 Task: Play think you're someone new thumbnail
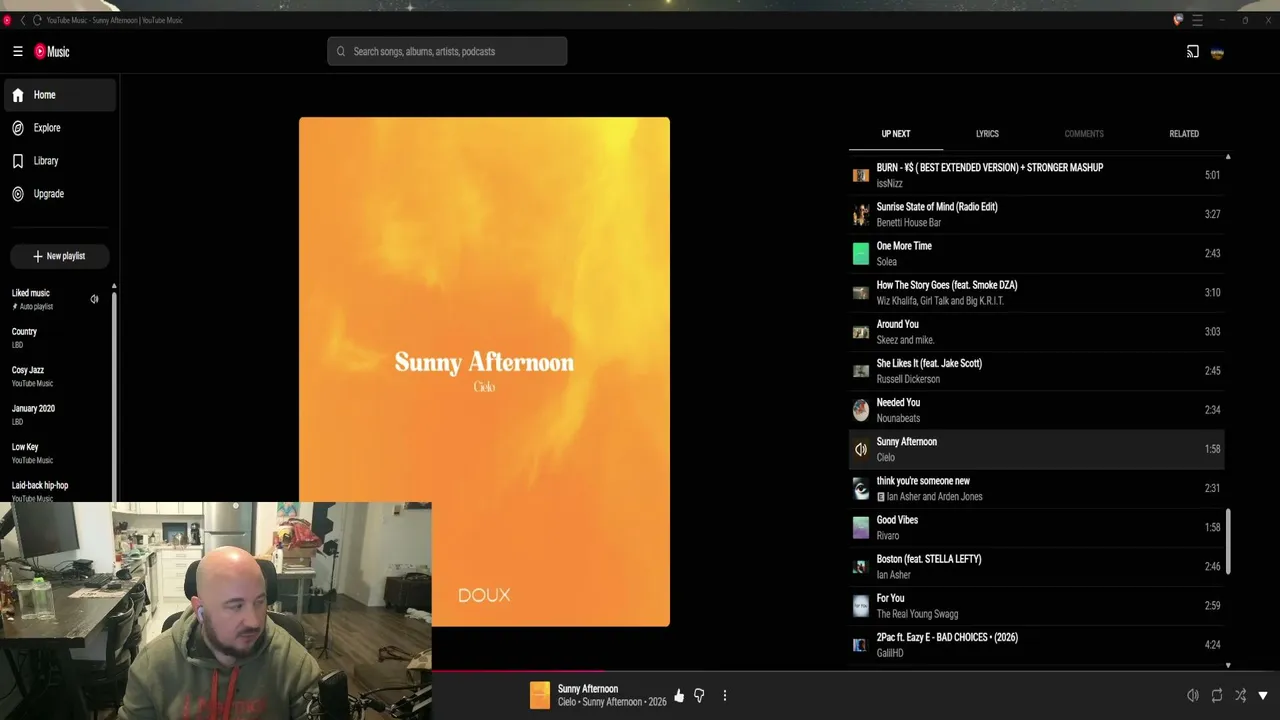(860, 488)
